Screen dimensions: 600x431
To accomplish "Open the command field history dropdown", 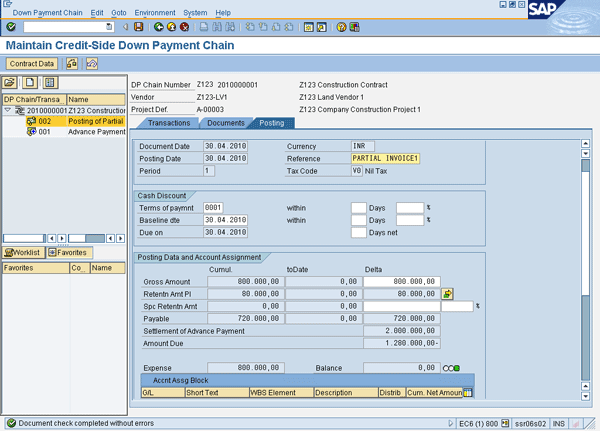I will click(x=109, y=27).
